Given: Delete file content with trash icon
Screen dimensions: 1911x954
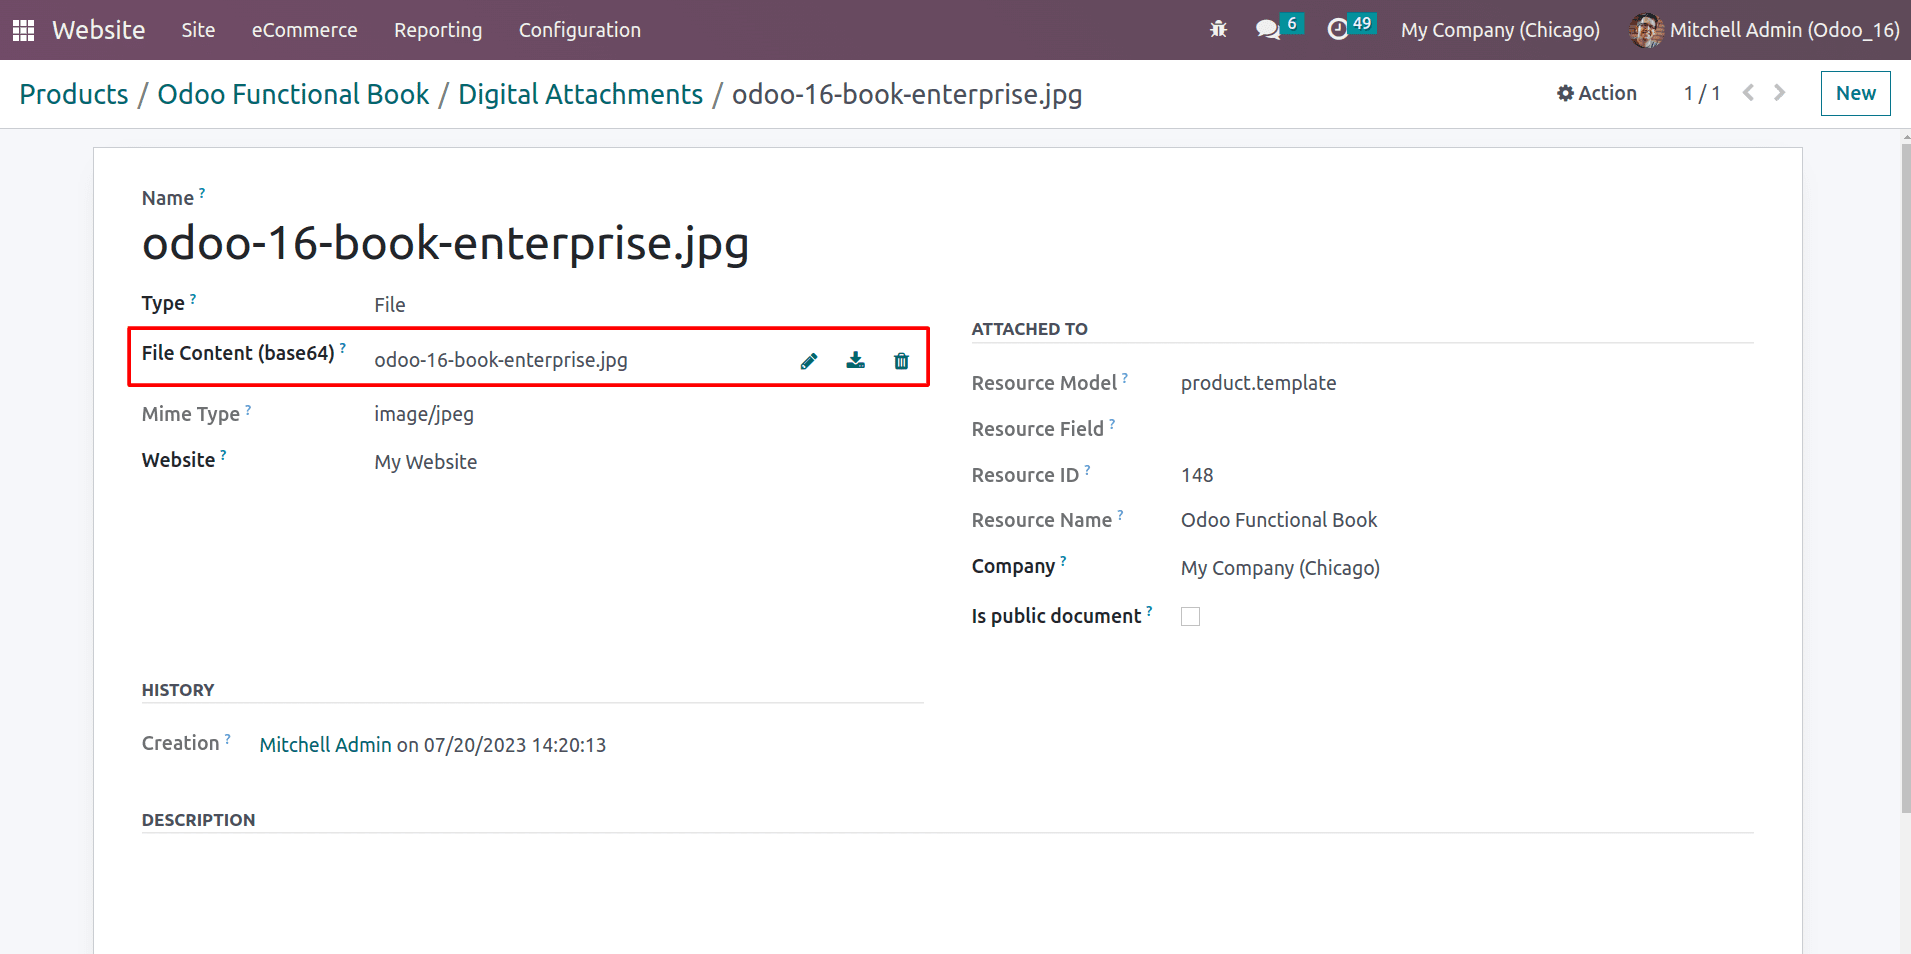Looking at the screenshot, I should [x=901, y=361].
